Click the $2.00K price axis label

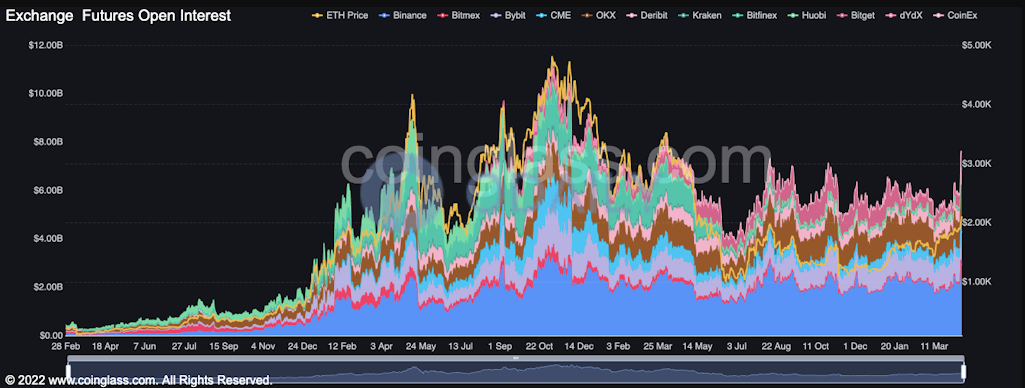[x=976, y=223]
